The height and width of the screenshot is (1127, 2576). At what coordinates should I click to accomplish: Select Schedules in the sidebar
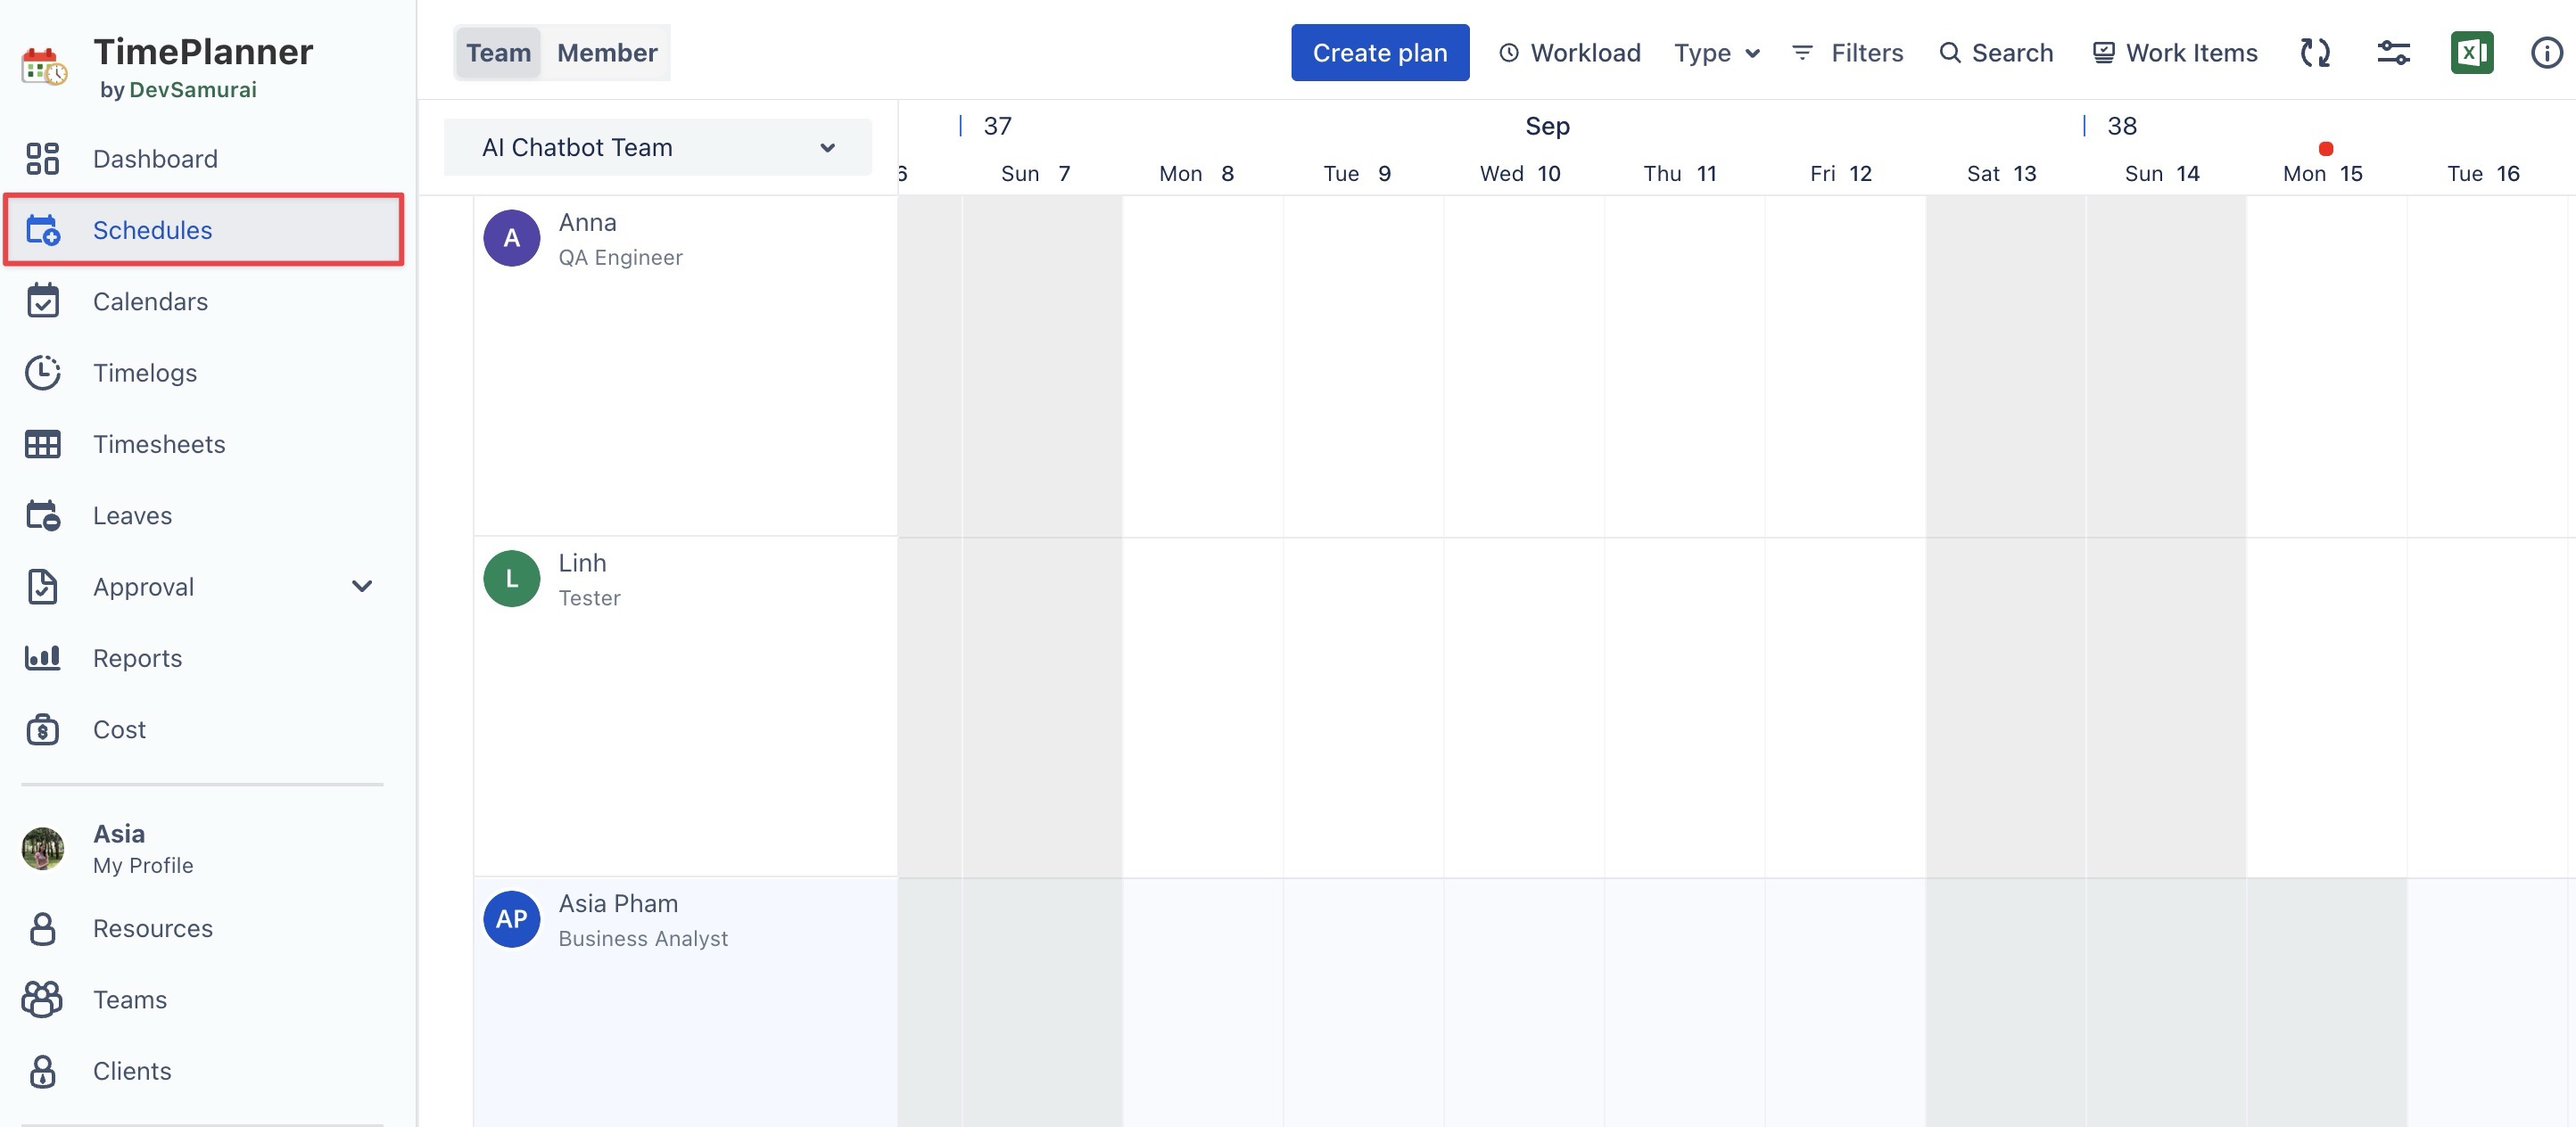pos(152,230)
